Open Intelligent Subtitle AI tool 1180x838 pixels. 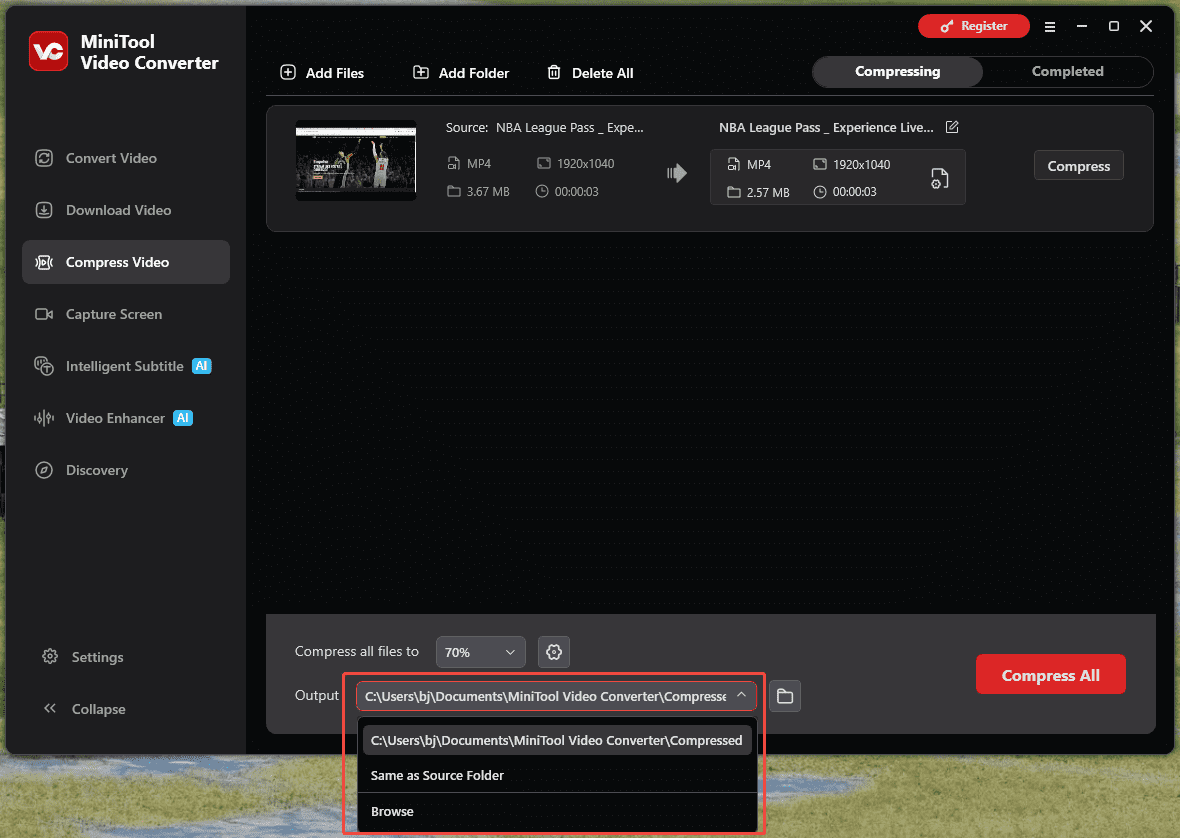[x=126, y=366]
